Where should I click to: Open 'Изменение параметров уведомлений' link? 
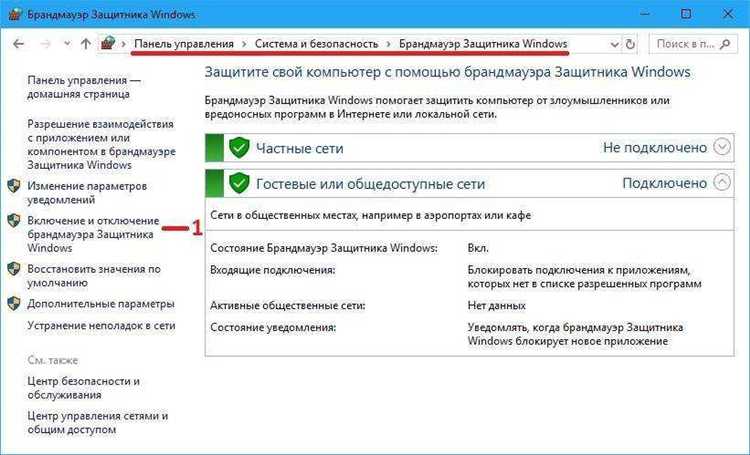point(87,192)
